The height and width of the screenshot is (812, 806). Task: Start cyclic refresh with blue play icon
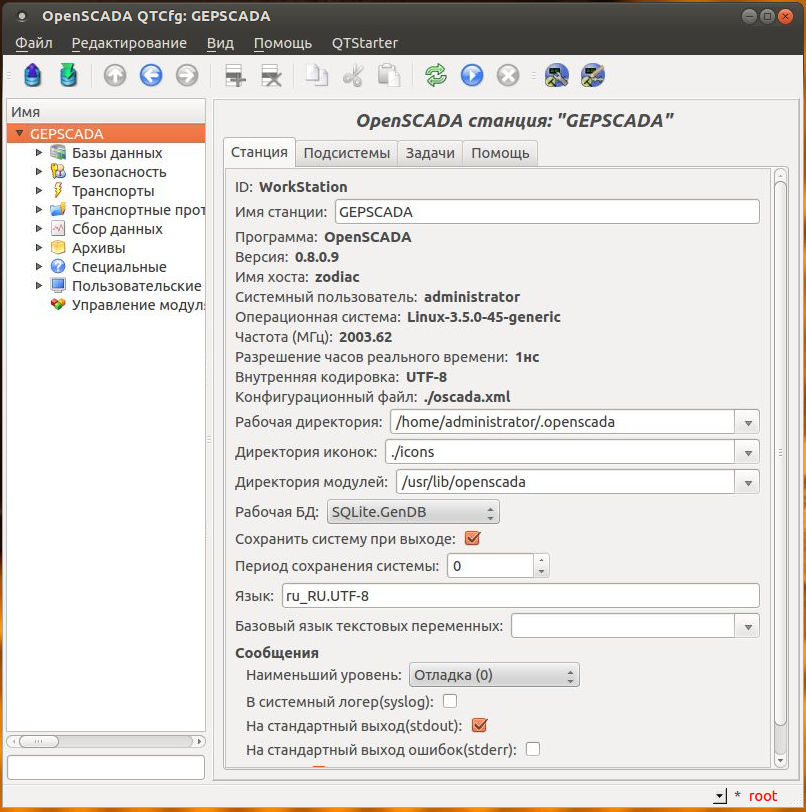point(471,75)
